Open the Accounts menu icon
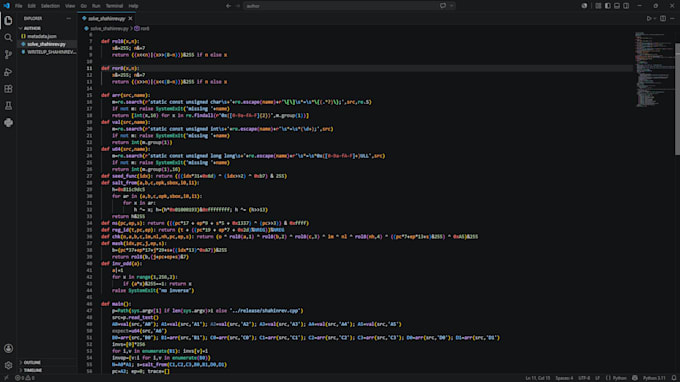680x382 pixels. point(8,348)
